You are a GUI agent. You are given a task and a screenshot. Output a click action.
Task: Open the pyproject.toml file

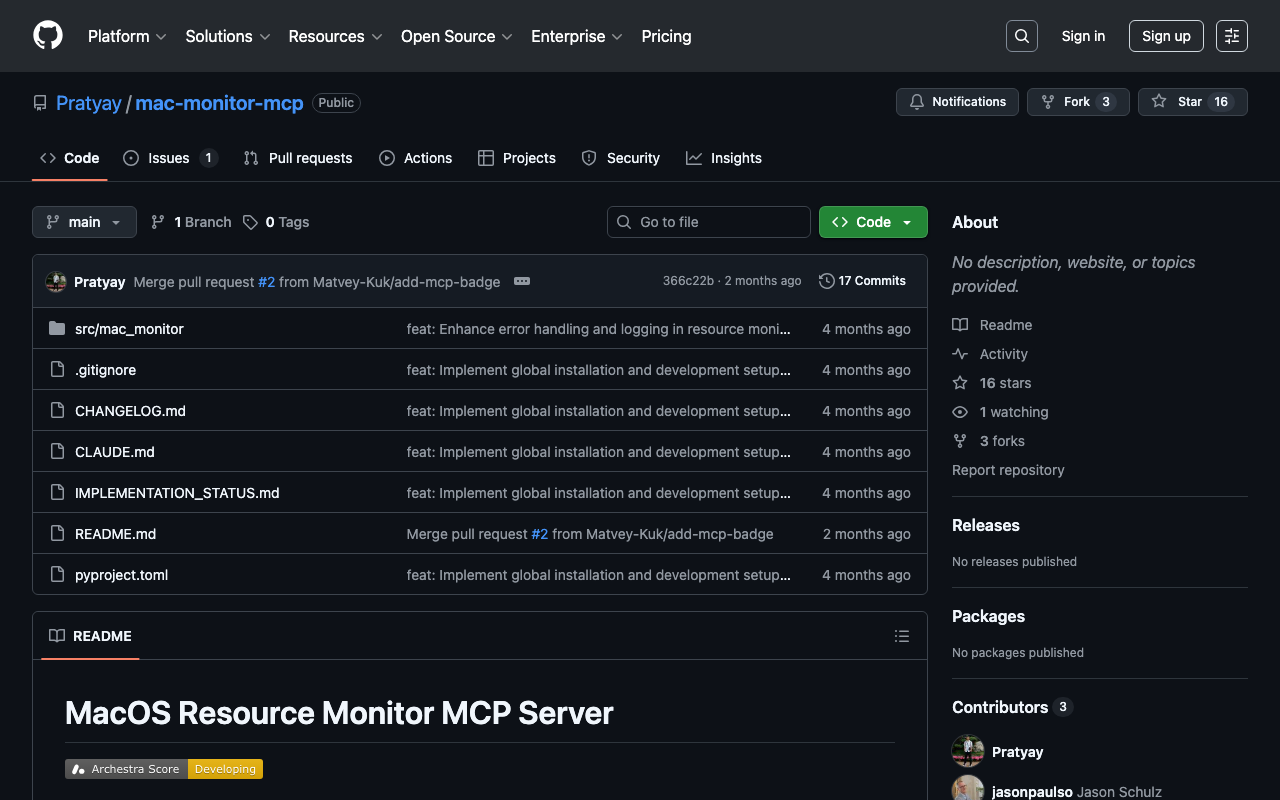point(121,575)
